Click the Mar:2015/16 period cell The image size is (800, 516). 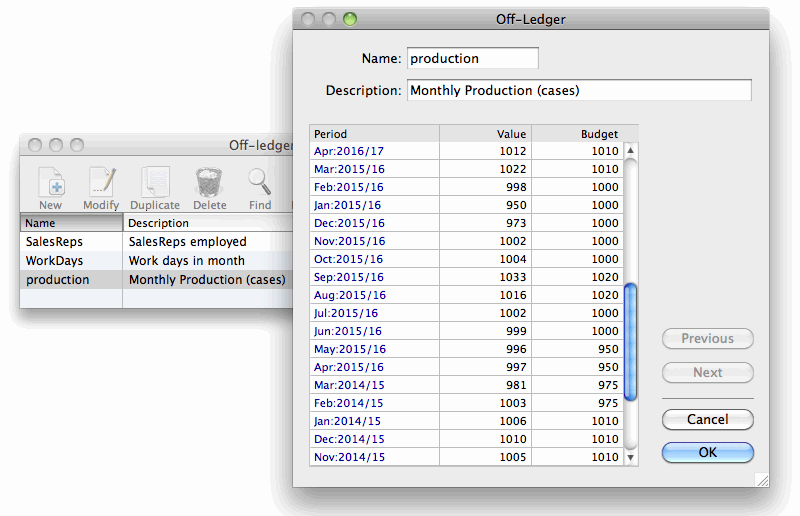(x=374, y=169)
